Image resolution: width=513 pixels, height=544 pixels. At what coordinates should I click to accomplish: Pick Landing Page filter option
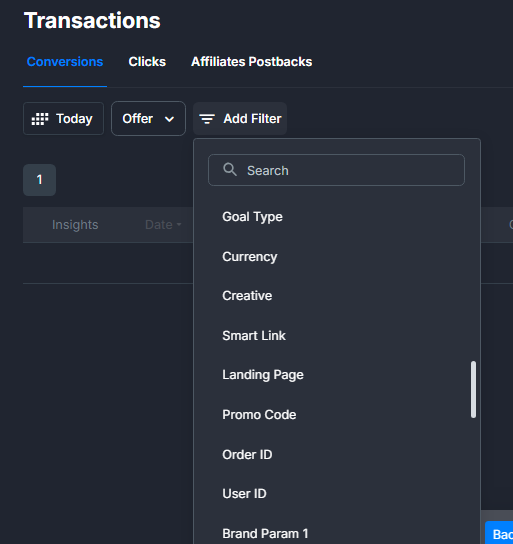(263, 375)
